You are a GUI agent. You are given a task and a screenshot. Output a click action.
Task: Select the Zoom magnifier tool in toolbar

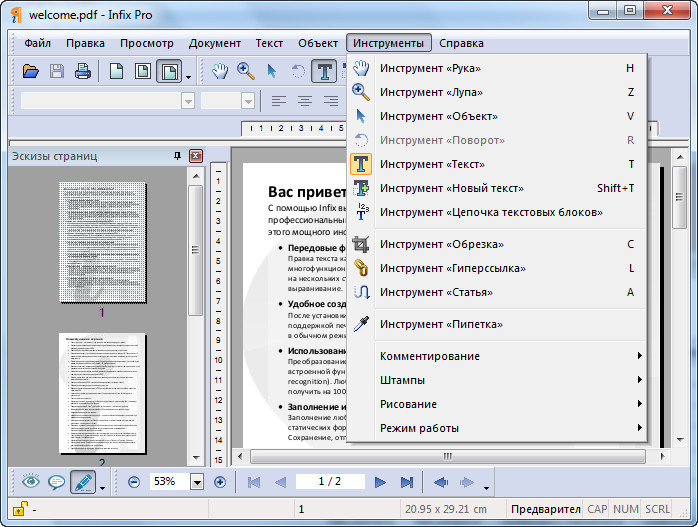[x=245, y=71]
